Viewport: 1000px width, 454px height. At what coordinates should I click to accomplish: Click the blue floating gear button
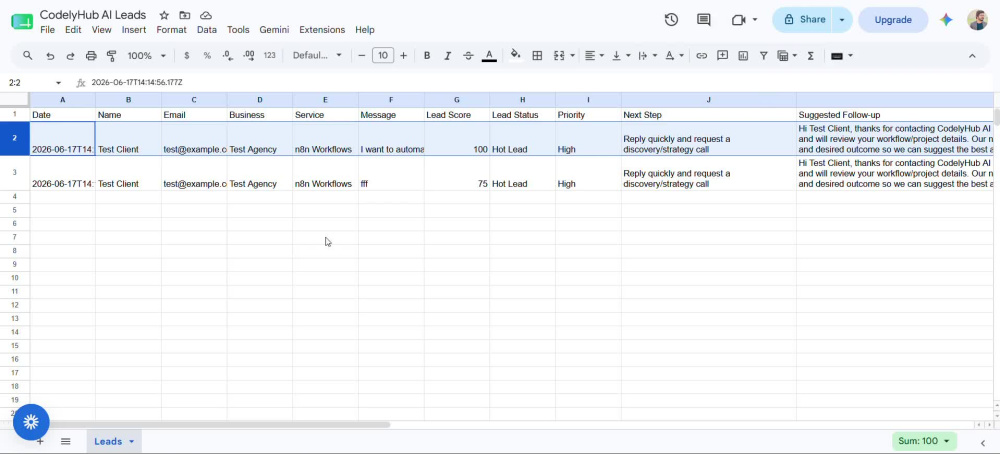coord(31,421)
